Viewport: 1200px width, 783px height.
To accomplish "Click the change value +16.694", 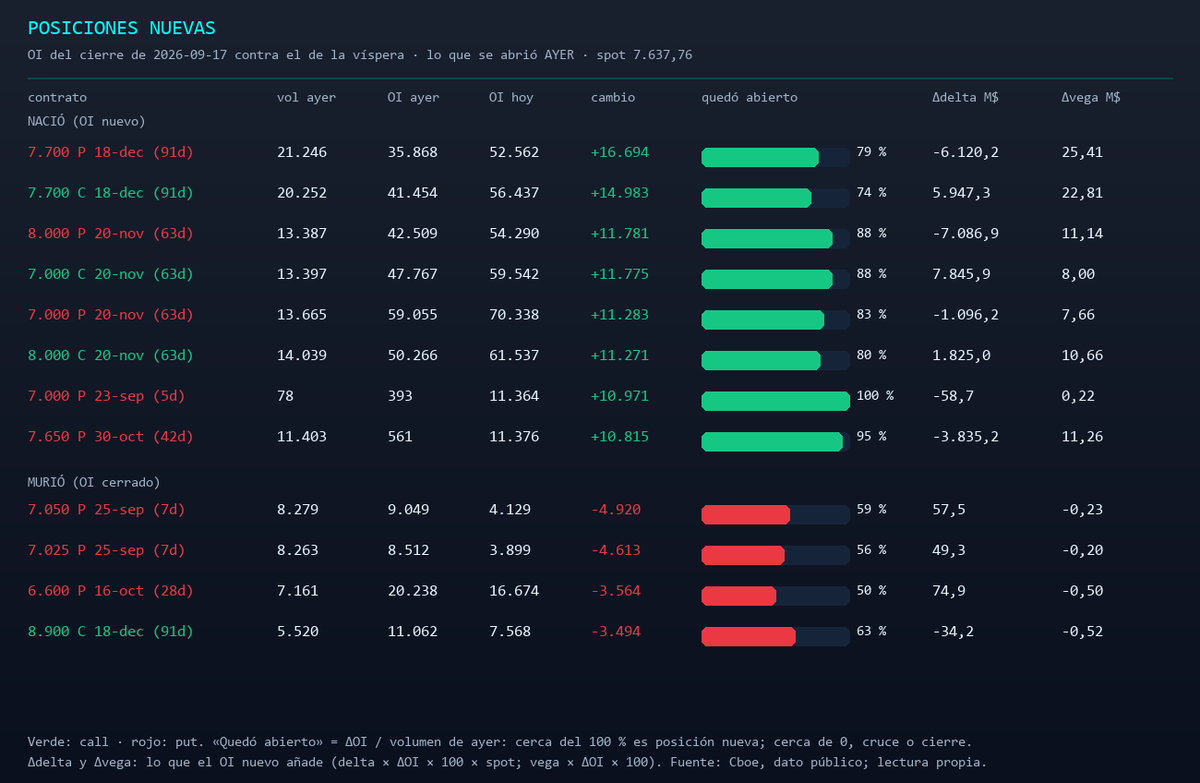I will [x=620, y=153].
